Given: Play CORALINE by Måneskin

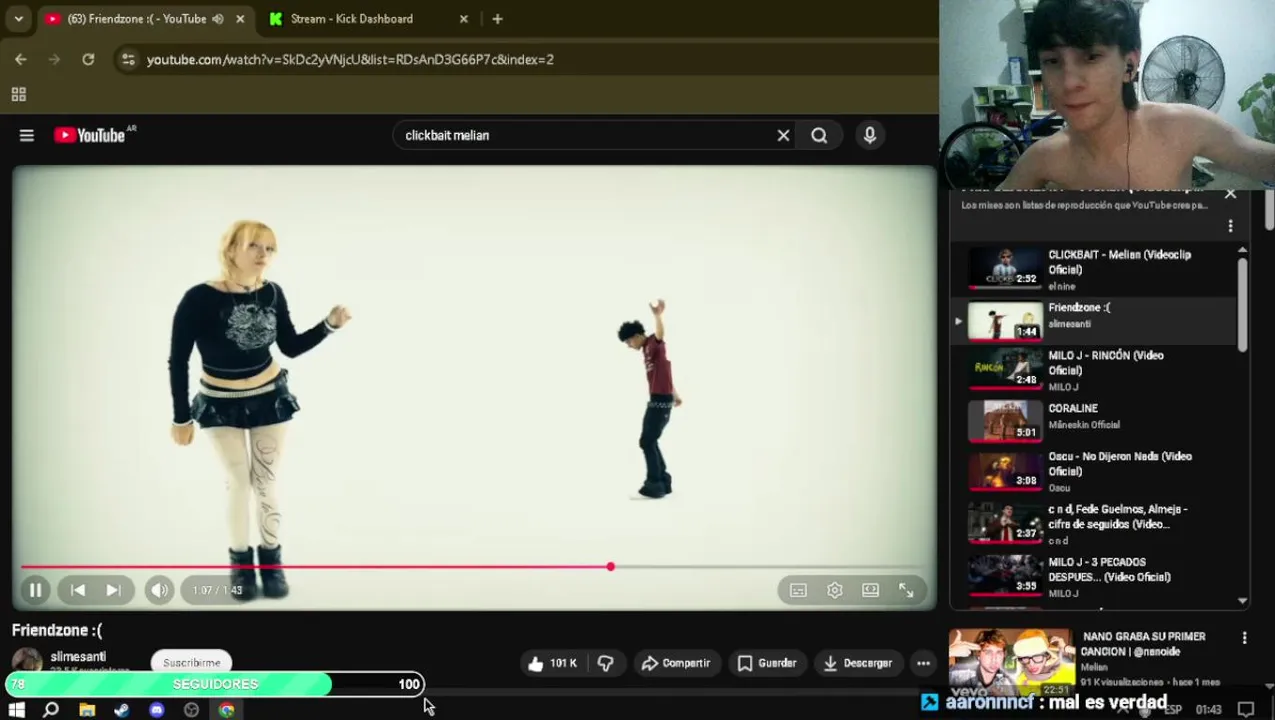Looking at the screenshot, I should pos(1094,420).
